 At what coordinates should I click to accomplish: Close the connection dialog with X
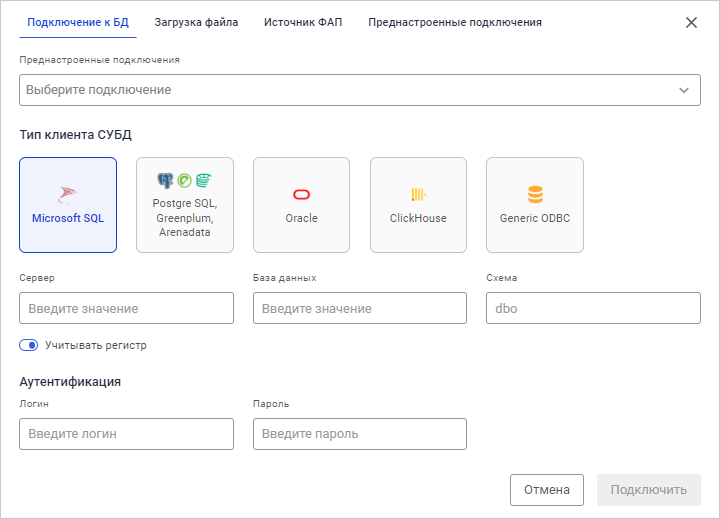click(691, 22)
